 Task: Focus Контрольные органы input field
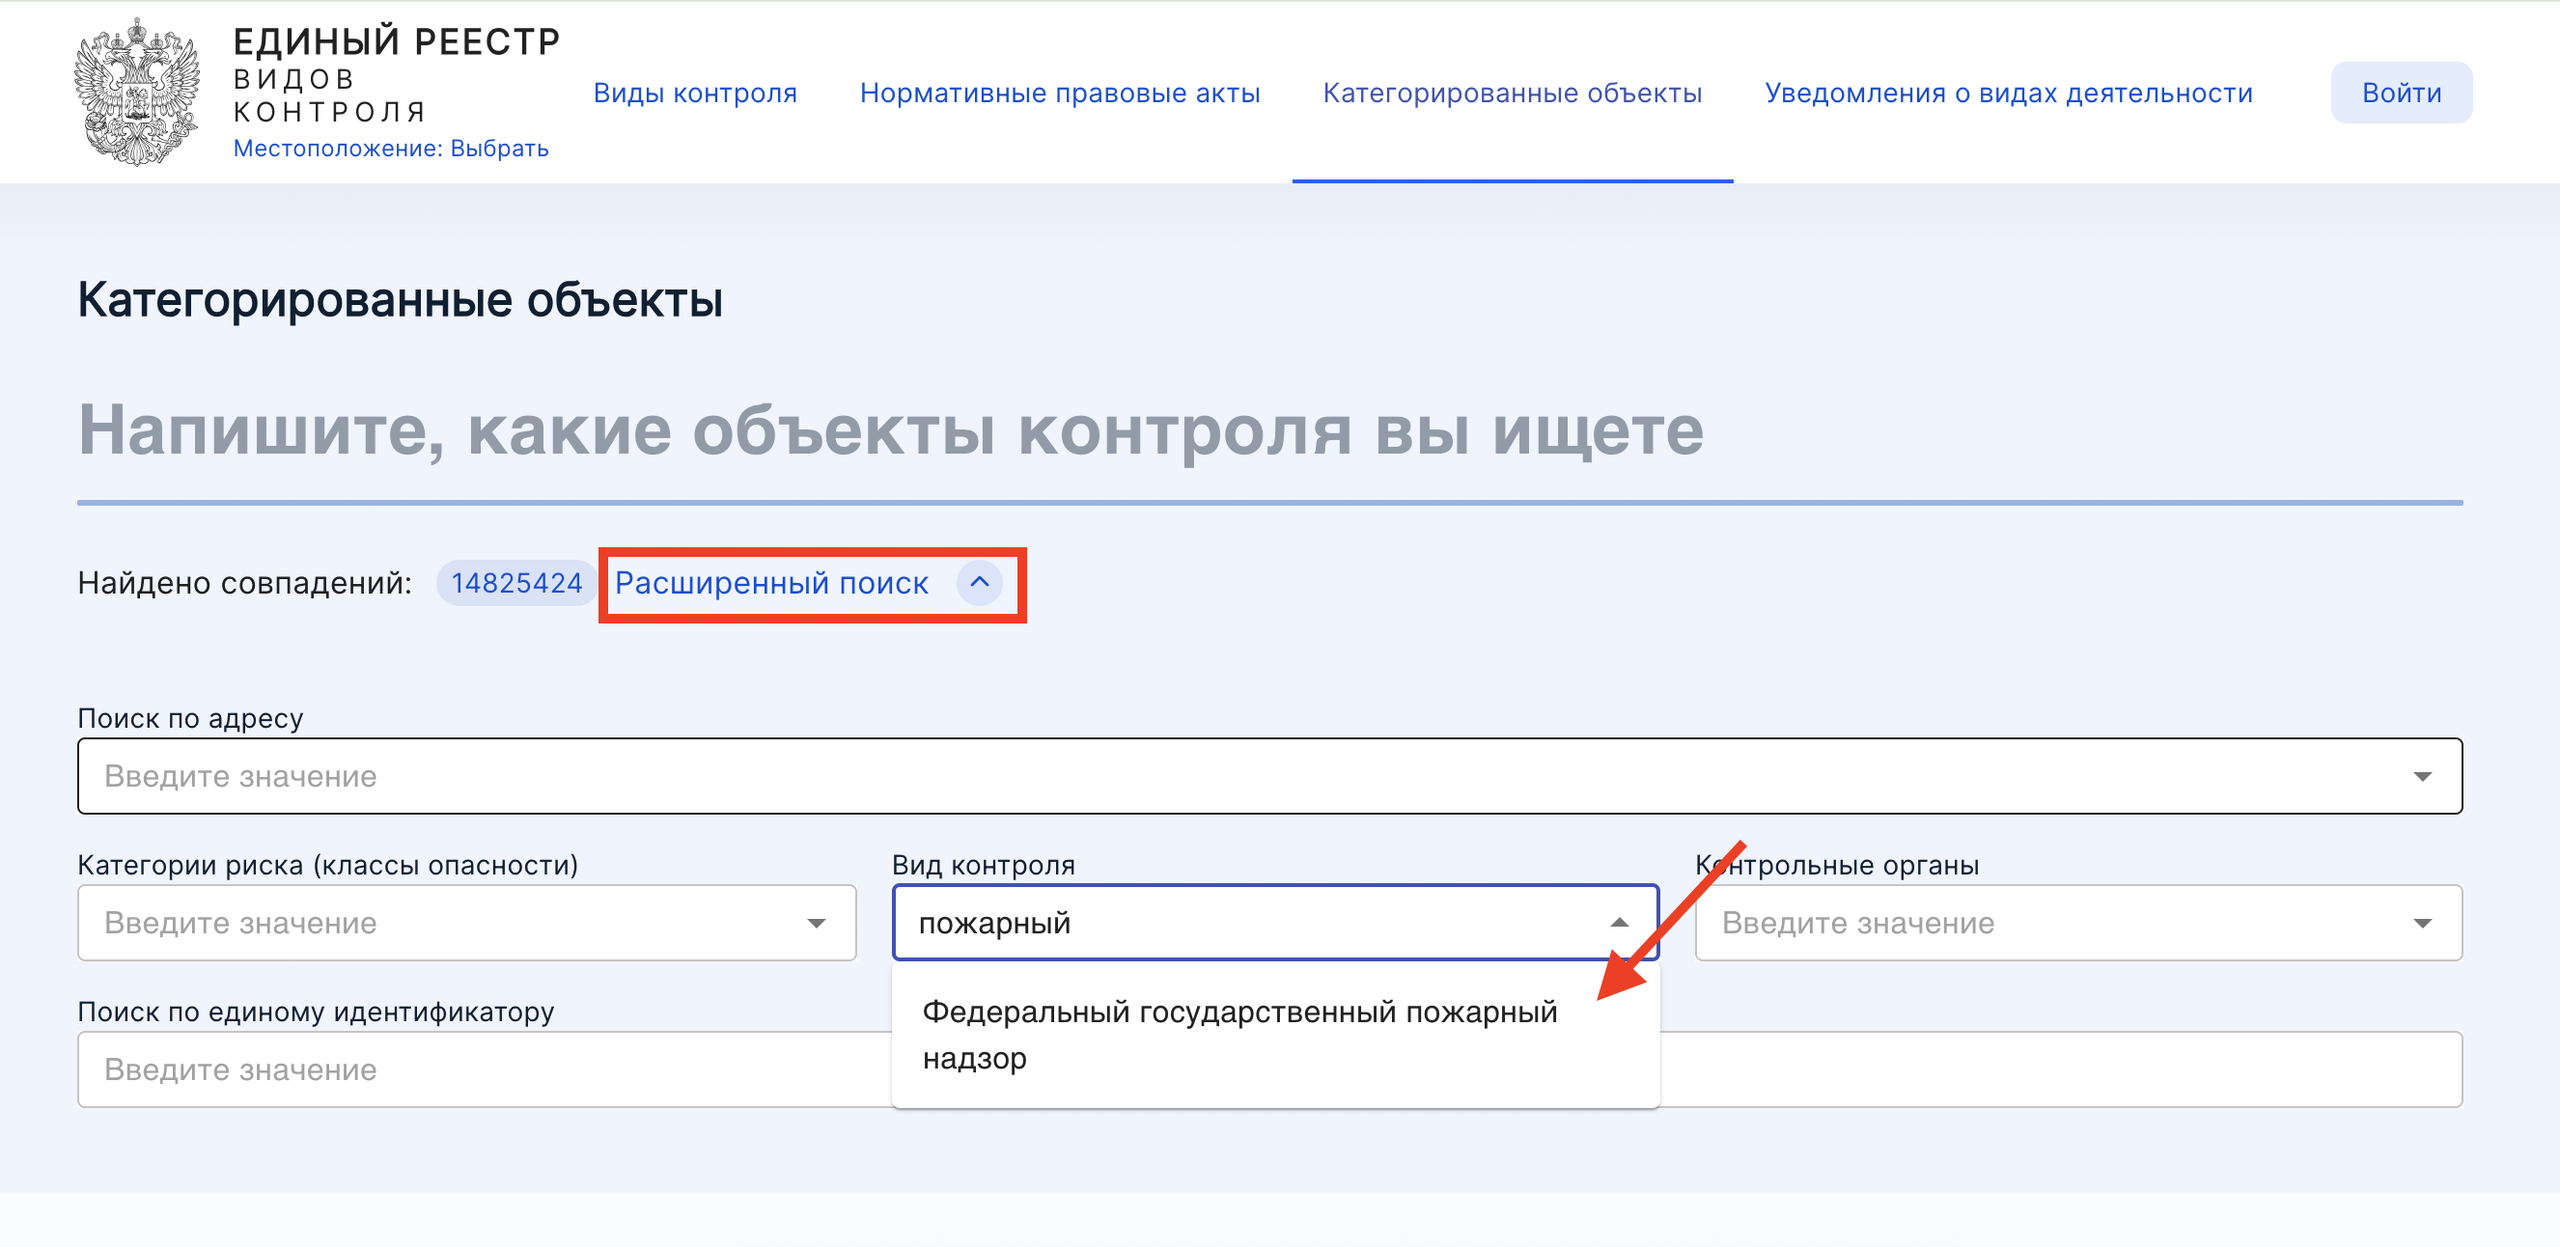coord(2079,923)
